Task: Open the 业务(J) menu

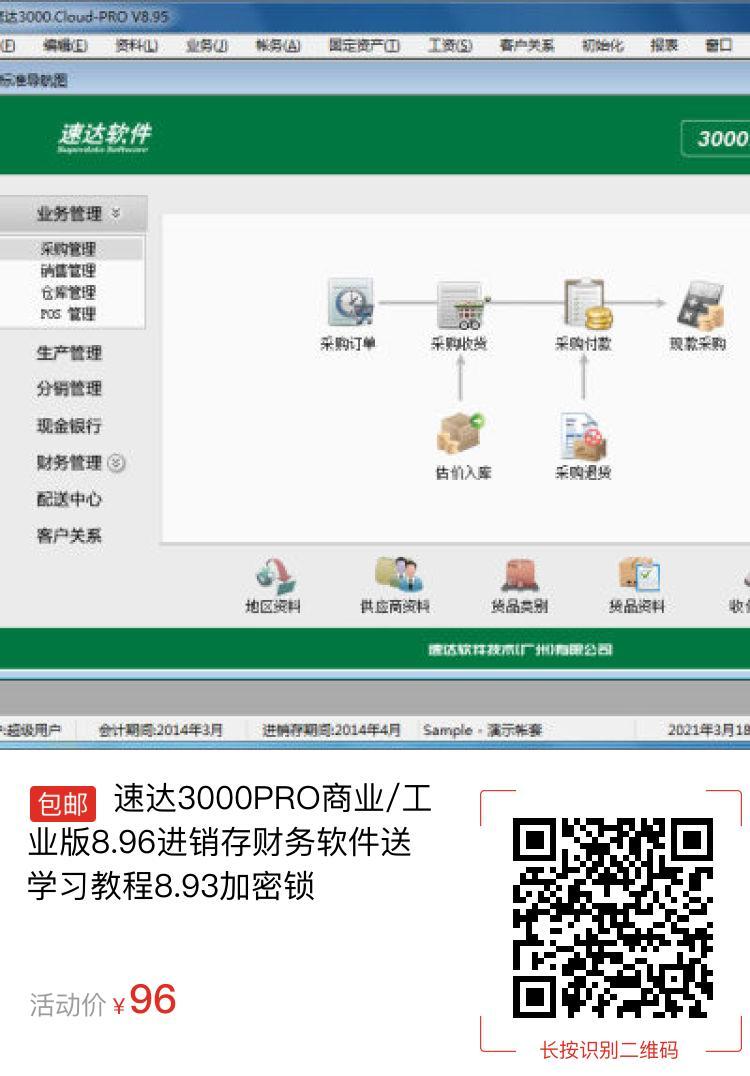Action: (x=207, y=45)
